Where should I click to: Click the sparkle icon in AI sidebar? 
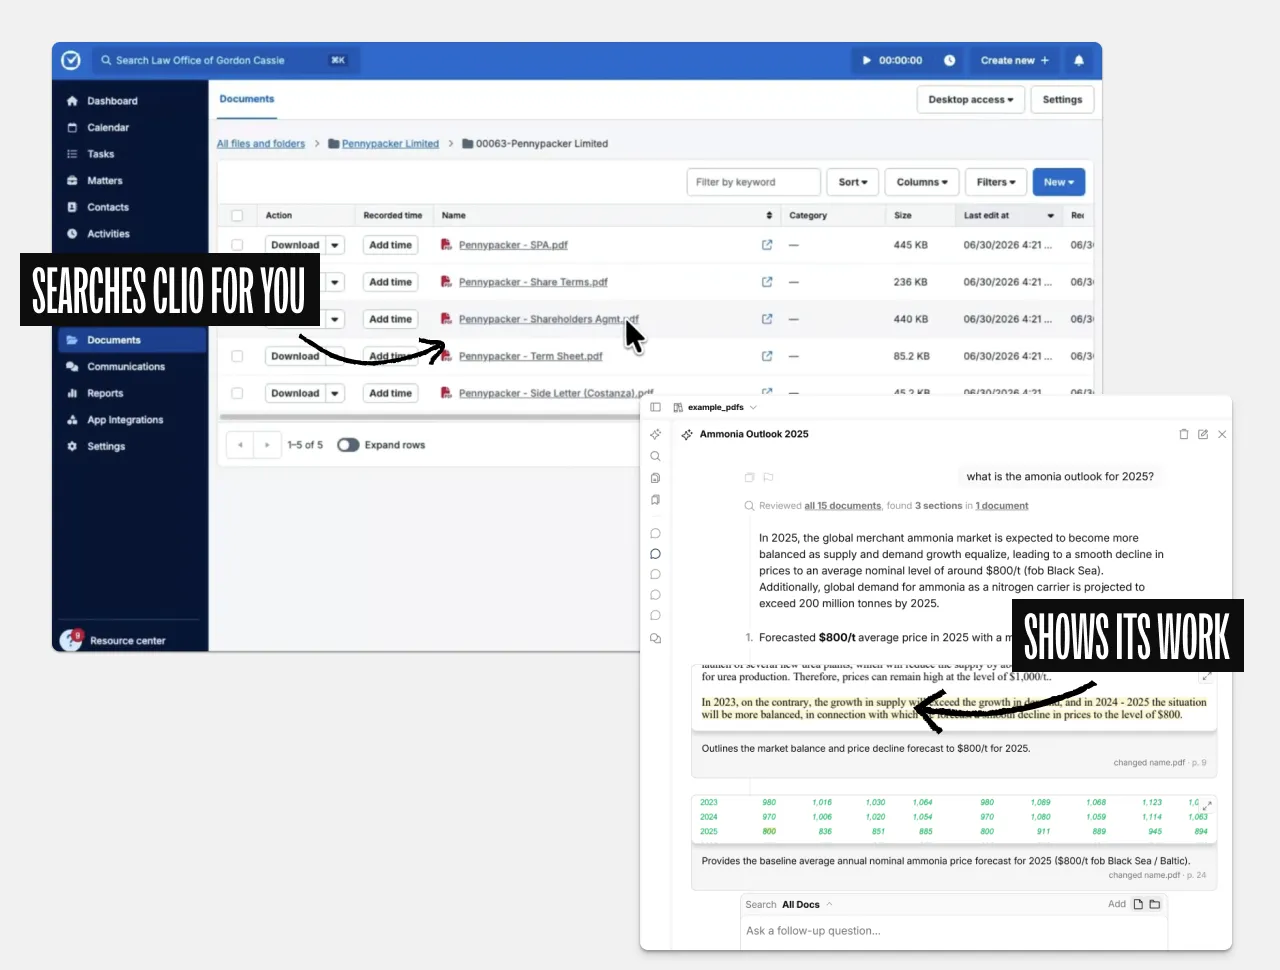click(x=655, y=434)
